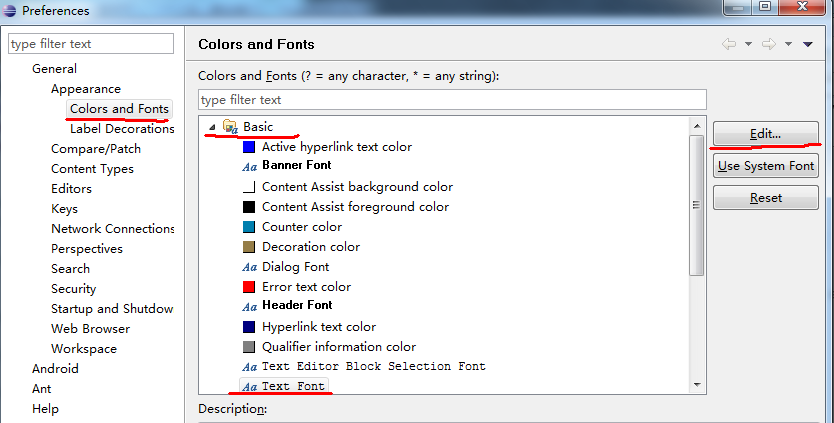Click the Use System Font button
Screen dimensions: 834x423
click(x=766, y=166)
